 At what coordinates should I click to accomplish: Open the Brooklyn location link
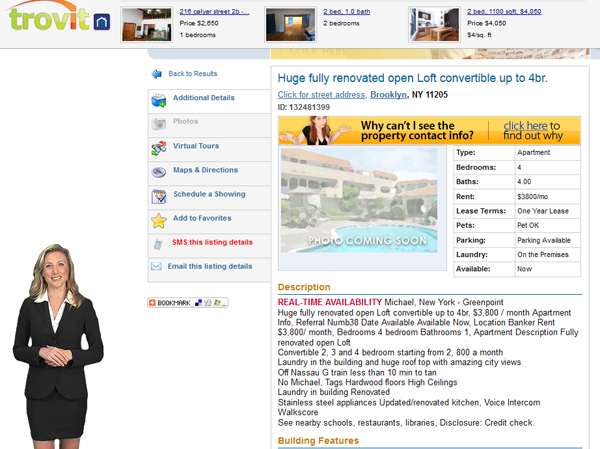[x=388, y=95]
